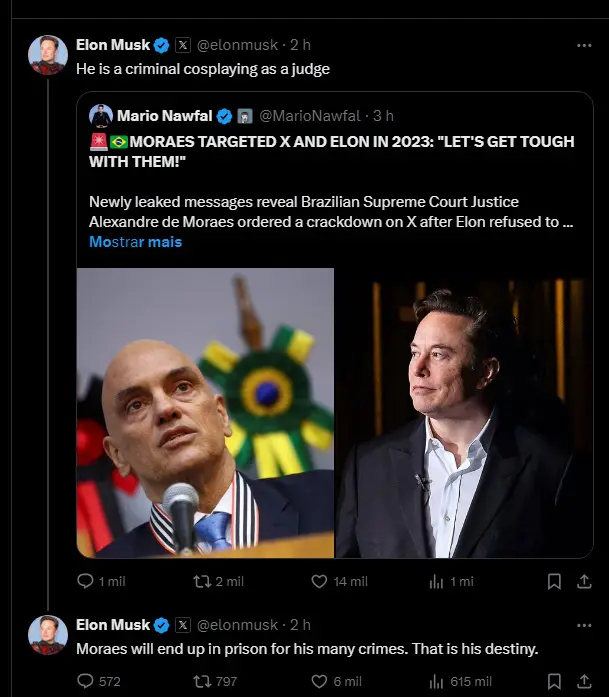This screenshot has width=609, height=697.
Task: Share the Moraes prison tweet
Action: click(582, 682)
